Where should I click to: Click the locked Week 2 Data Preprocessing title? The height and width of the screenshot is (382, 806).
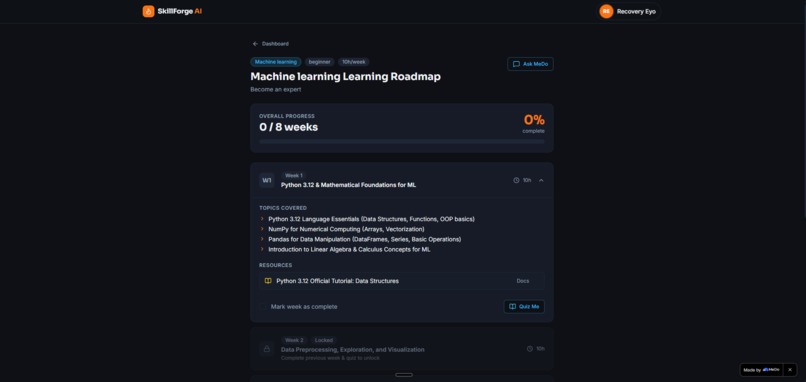click(353, 350)
